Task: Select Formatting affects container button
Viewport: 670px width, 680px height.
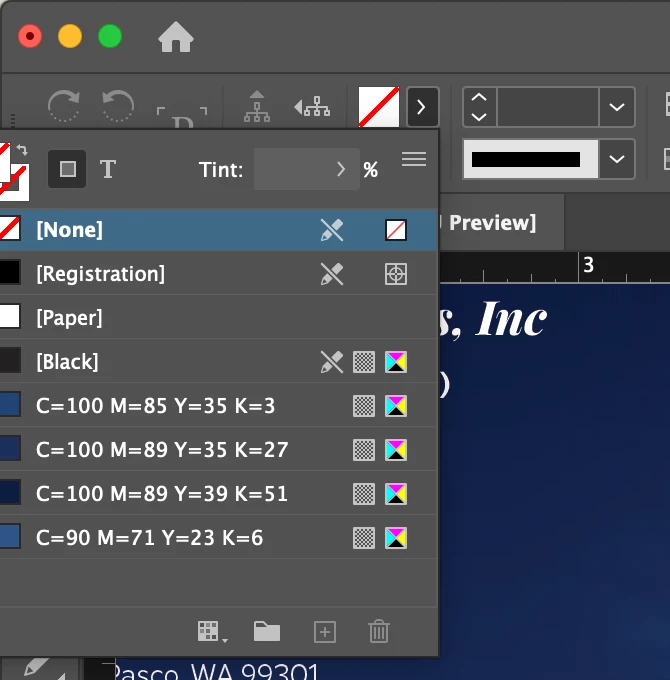Action: point(67,169)
